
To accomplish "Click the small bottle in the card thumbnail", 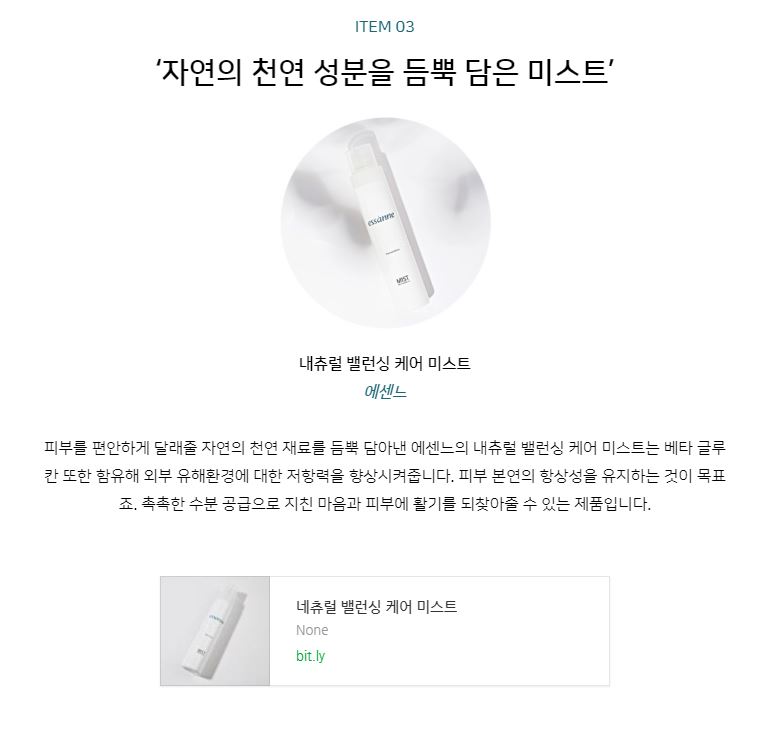I will click(x=214, y=632).
